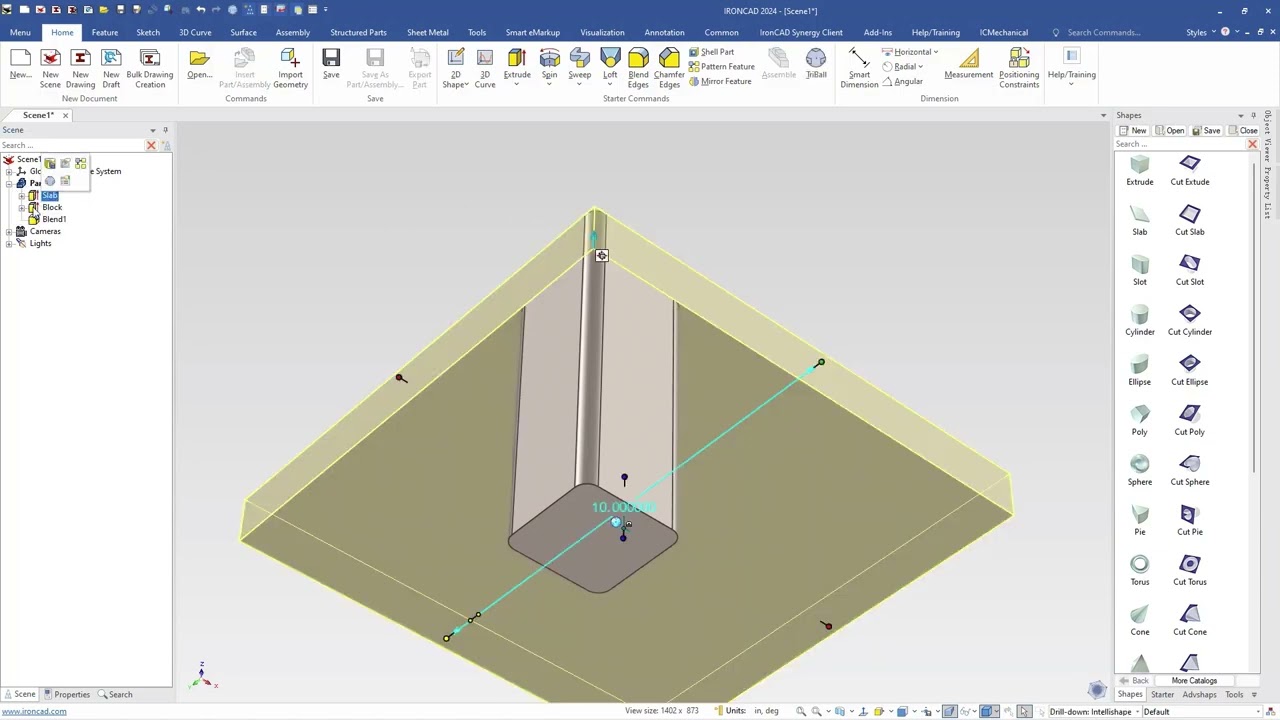This screenshot has width=1280, height=720.
Task: Choose the Sphere catalog shape
Action: point(1140,471)
